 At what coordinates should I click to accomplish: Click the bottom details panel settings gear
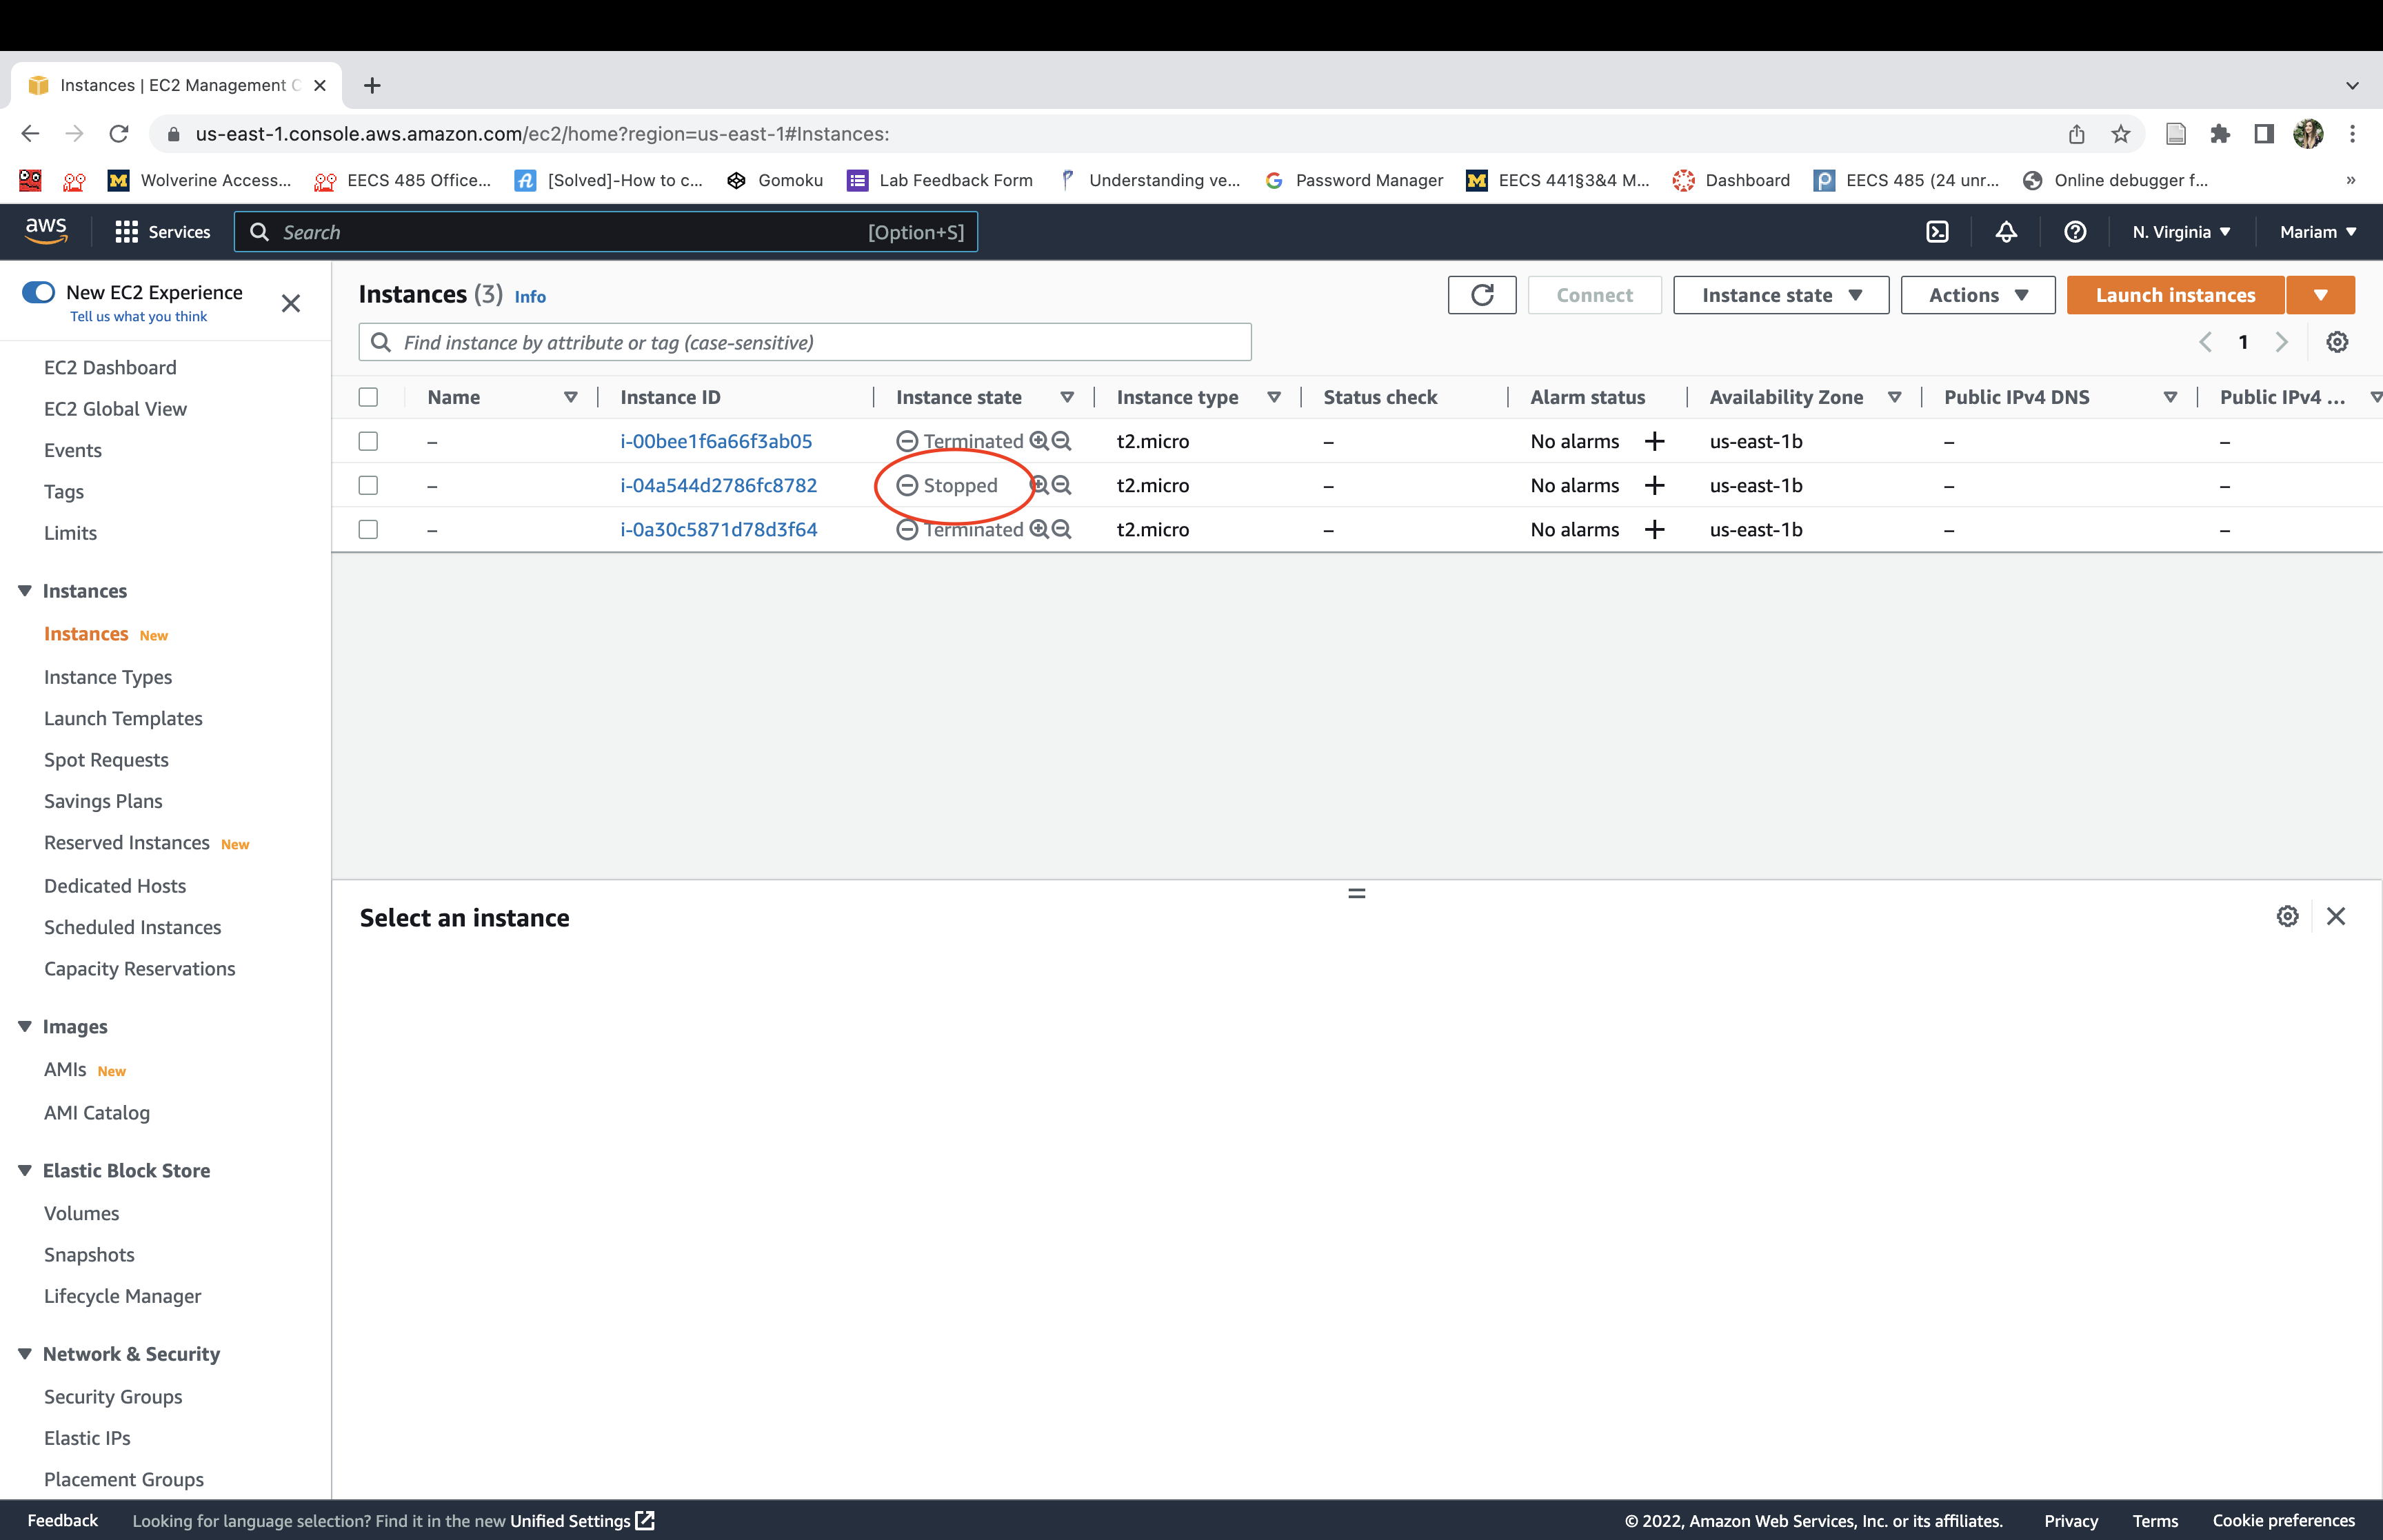(x=2287, y=917)
